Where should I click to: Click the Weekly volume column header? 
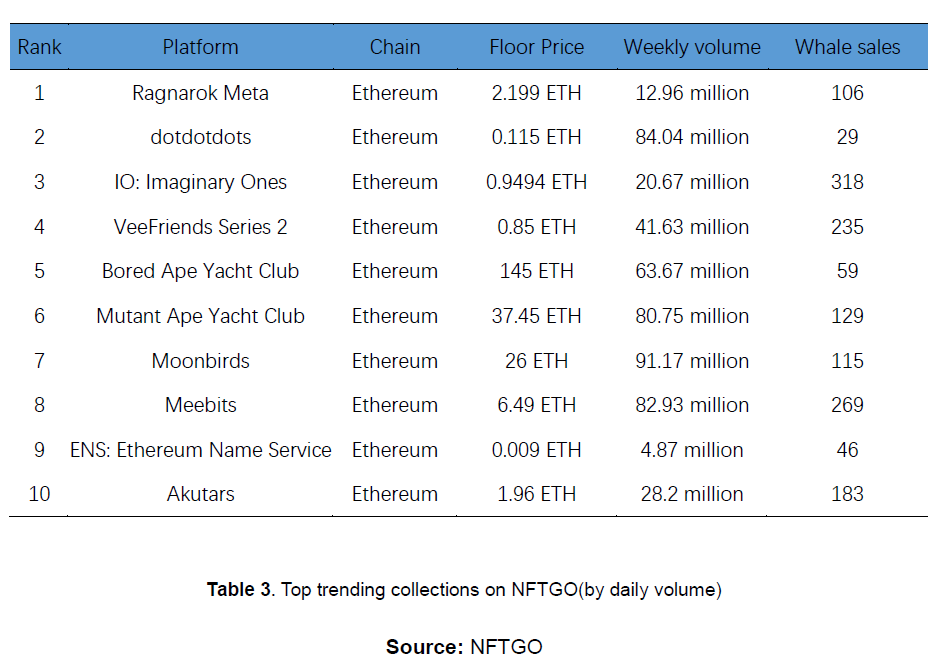tap(692, 47)
